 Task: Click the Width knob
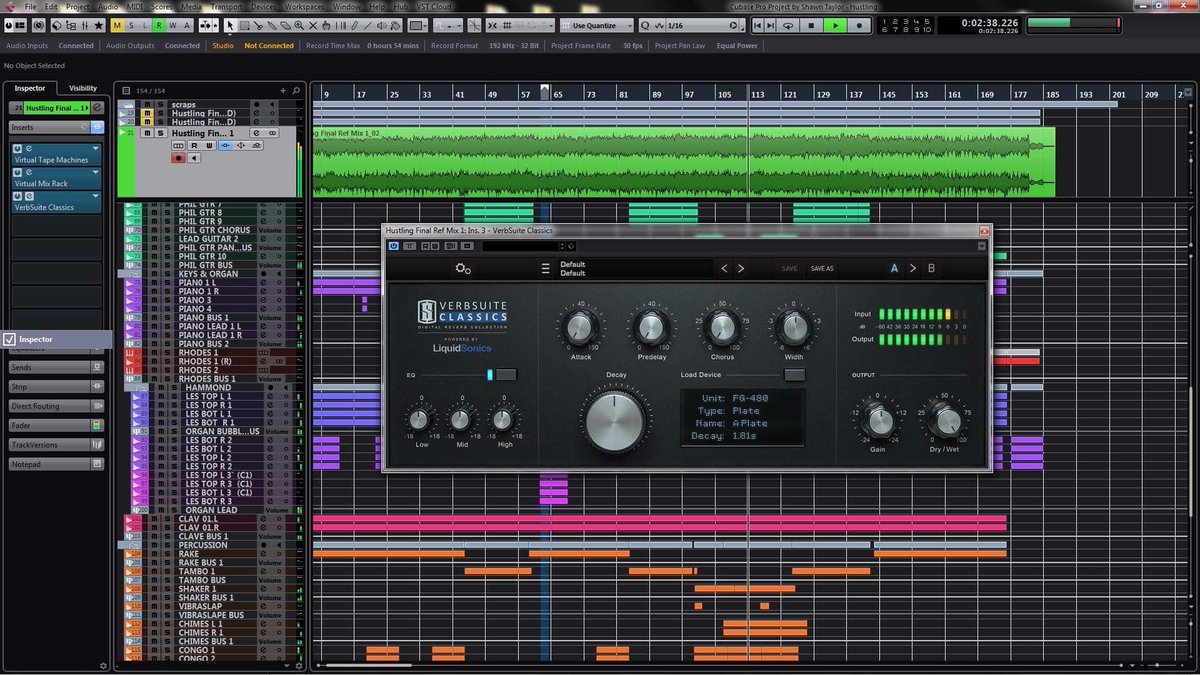[x=792, y=327]
